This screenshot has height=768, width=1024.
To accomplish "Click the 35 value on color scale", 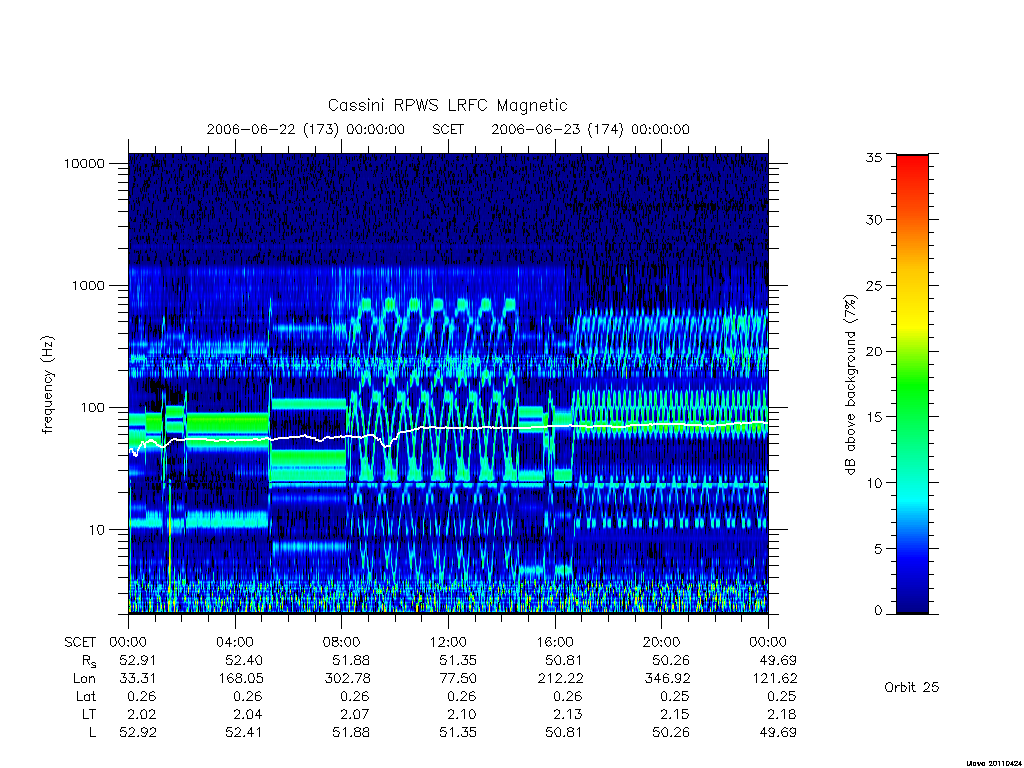I will [x=873, y=157].
